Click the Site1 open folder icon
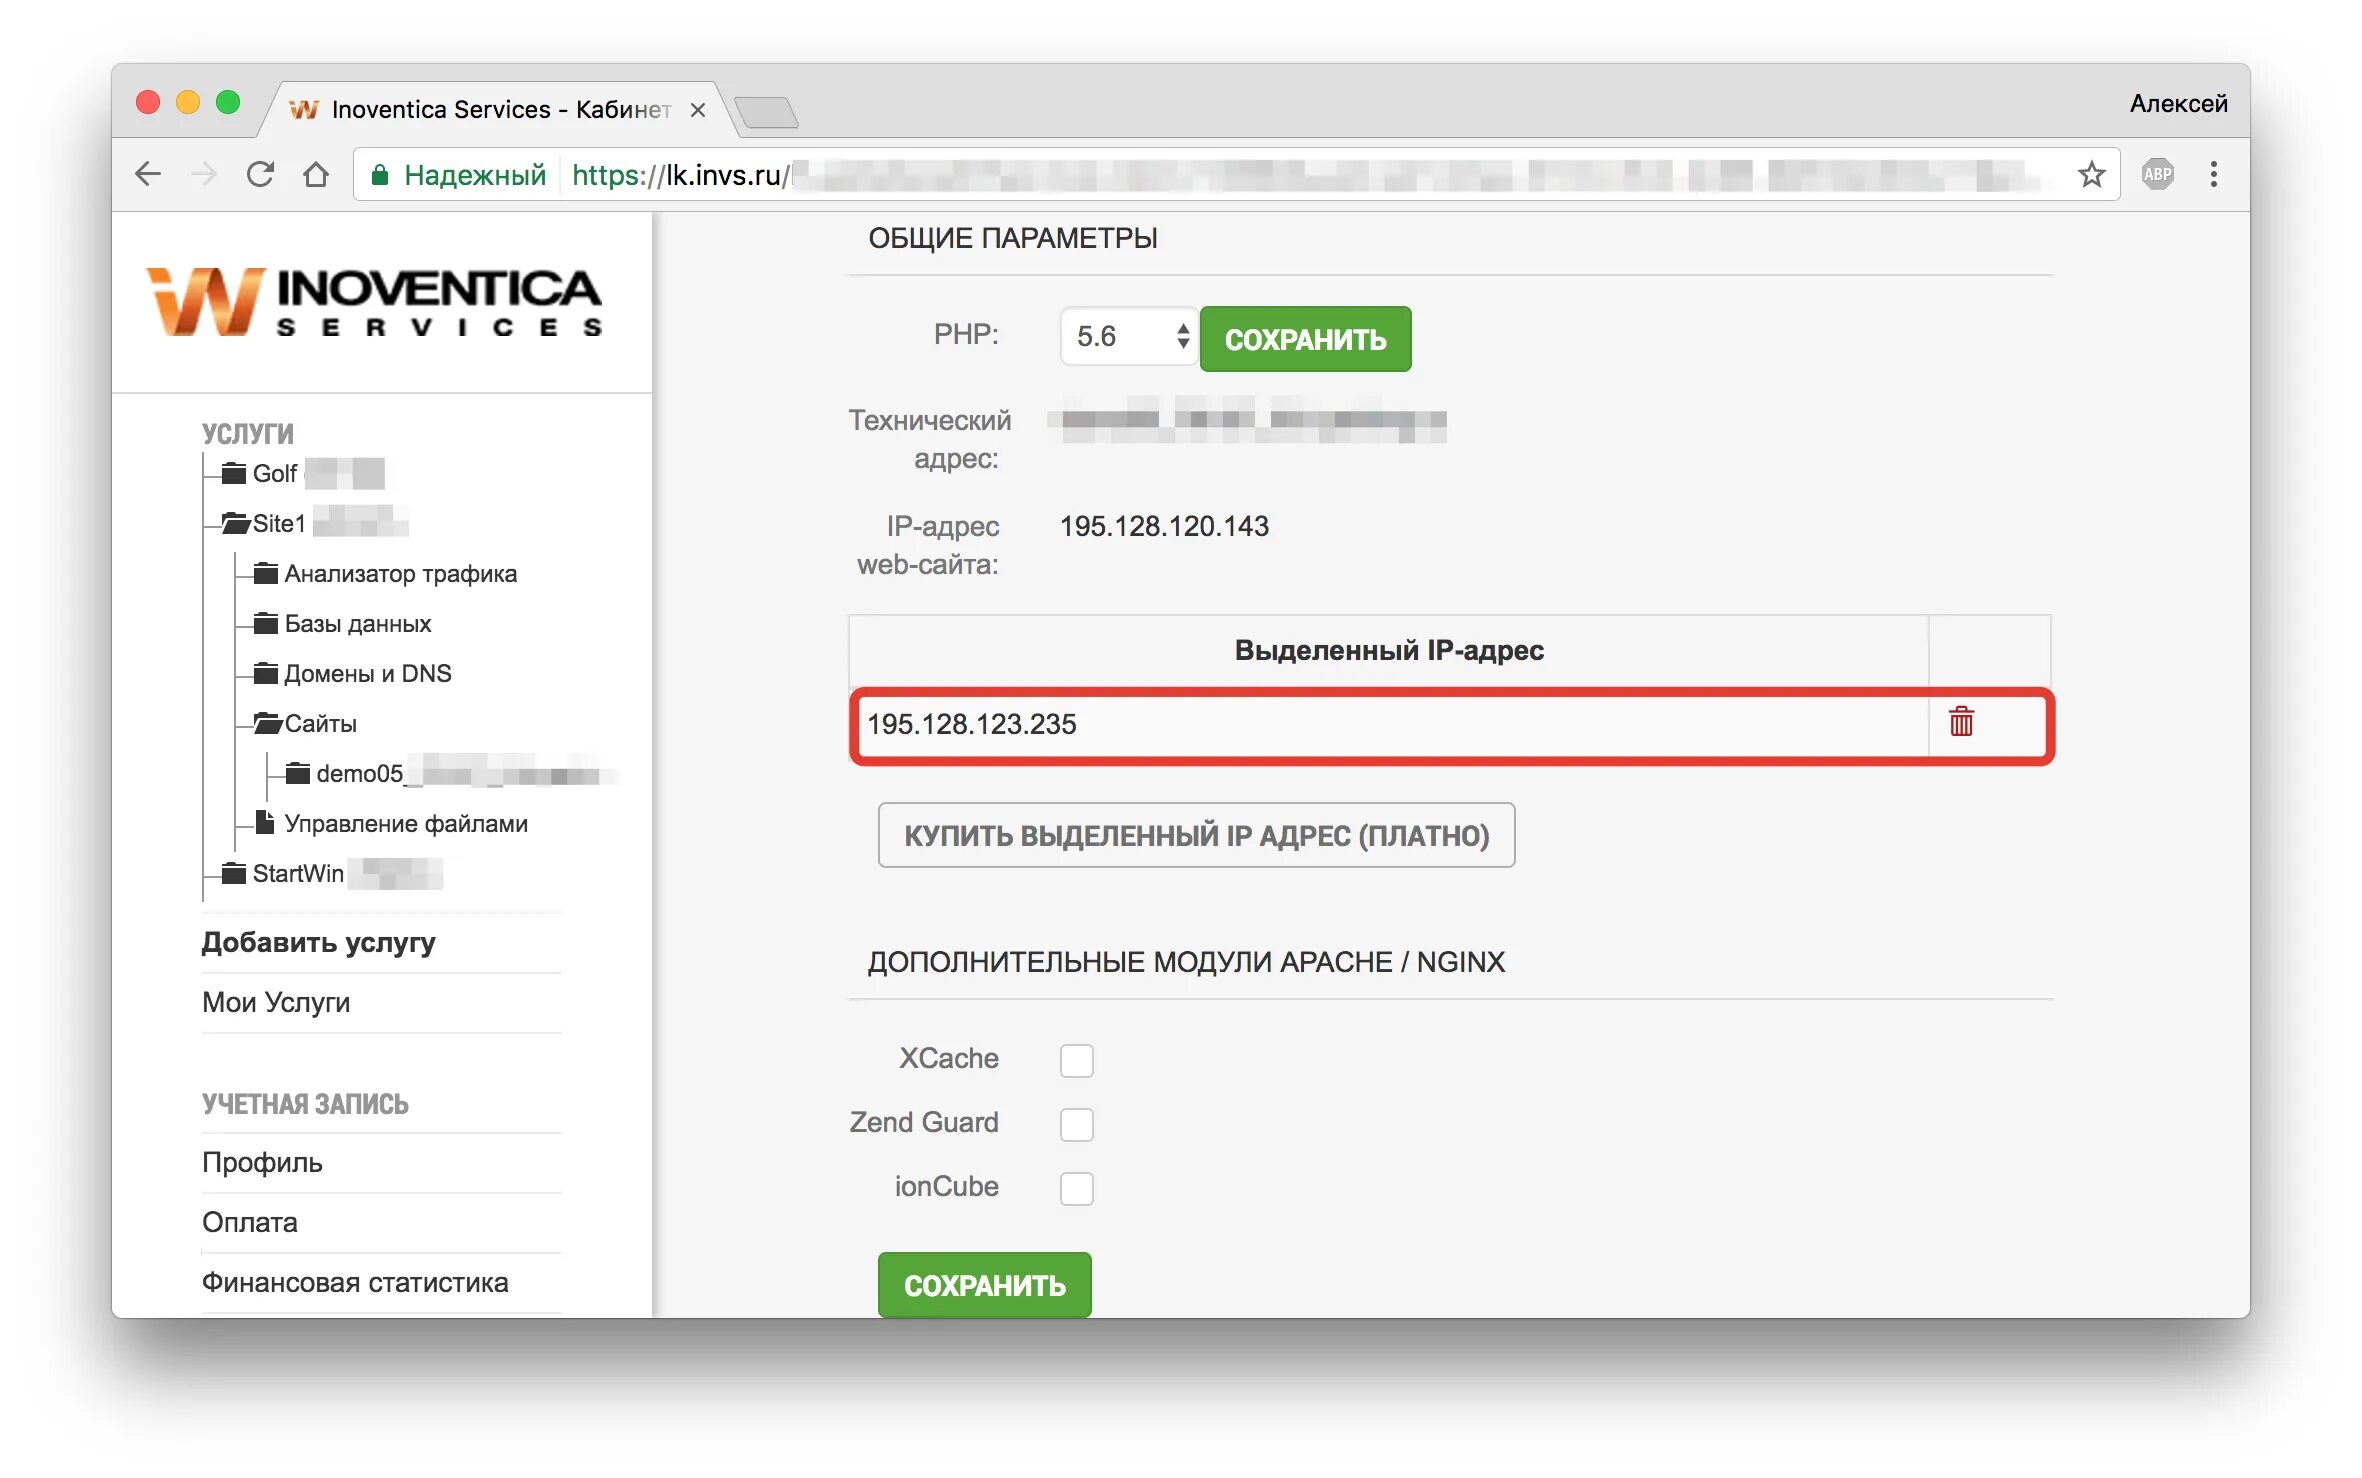This screenshot has width=2362, height=1478. (236, 522)
